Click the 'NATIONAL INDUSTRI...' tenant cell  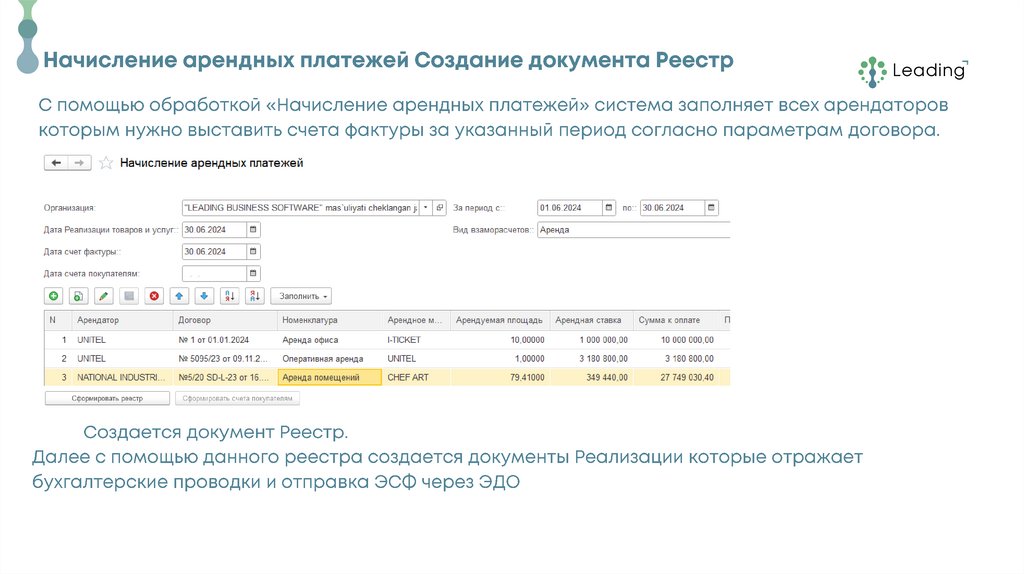(122, 377)
